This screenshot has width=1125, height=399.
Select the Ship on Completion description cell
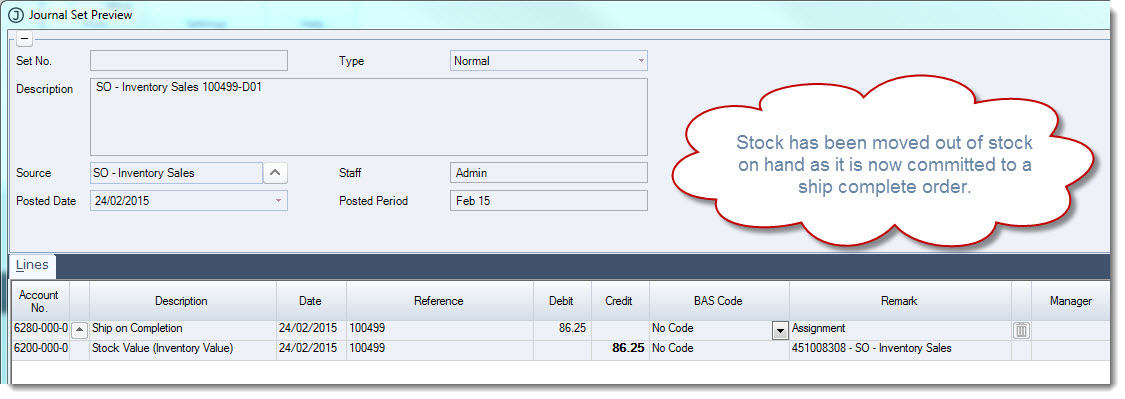pos(183,329)
